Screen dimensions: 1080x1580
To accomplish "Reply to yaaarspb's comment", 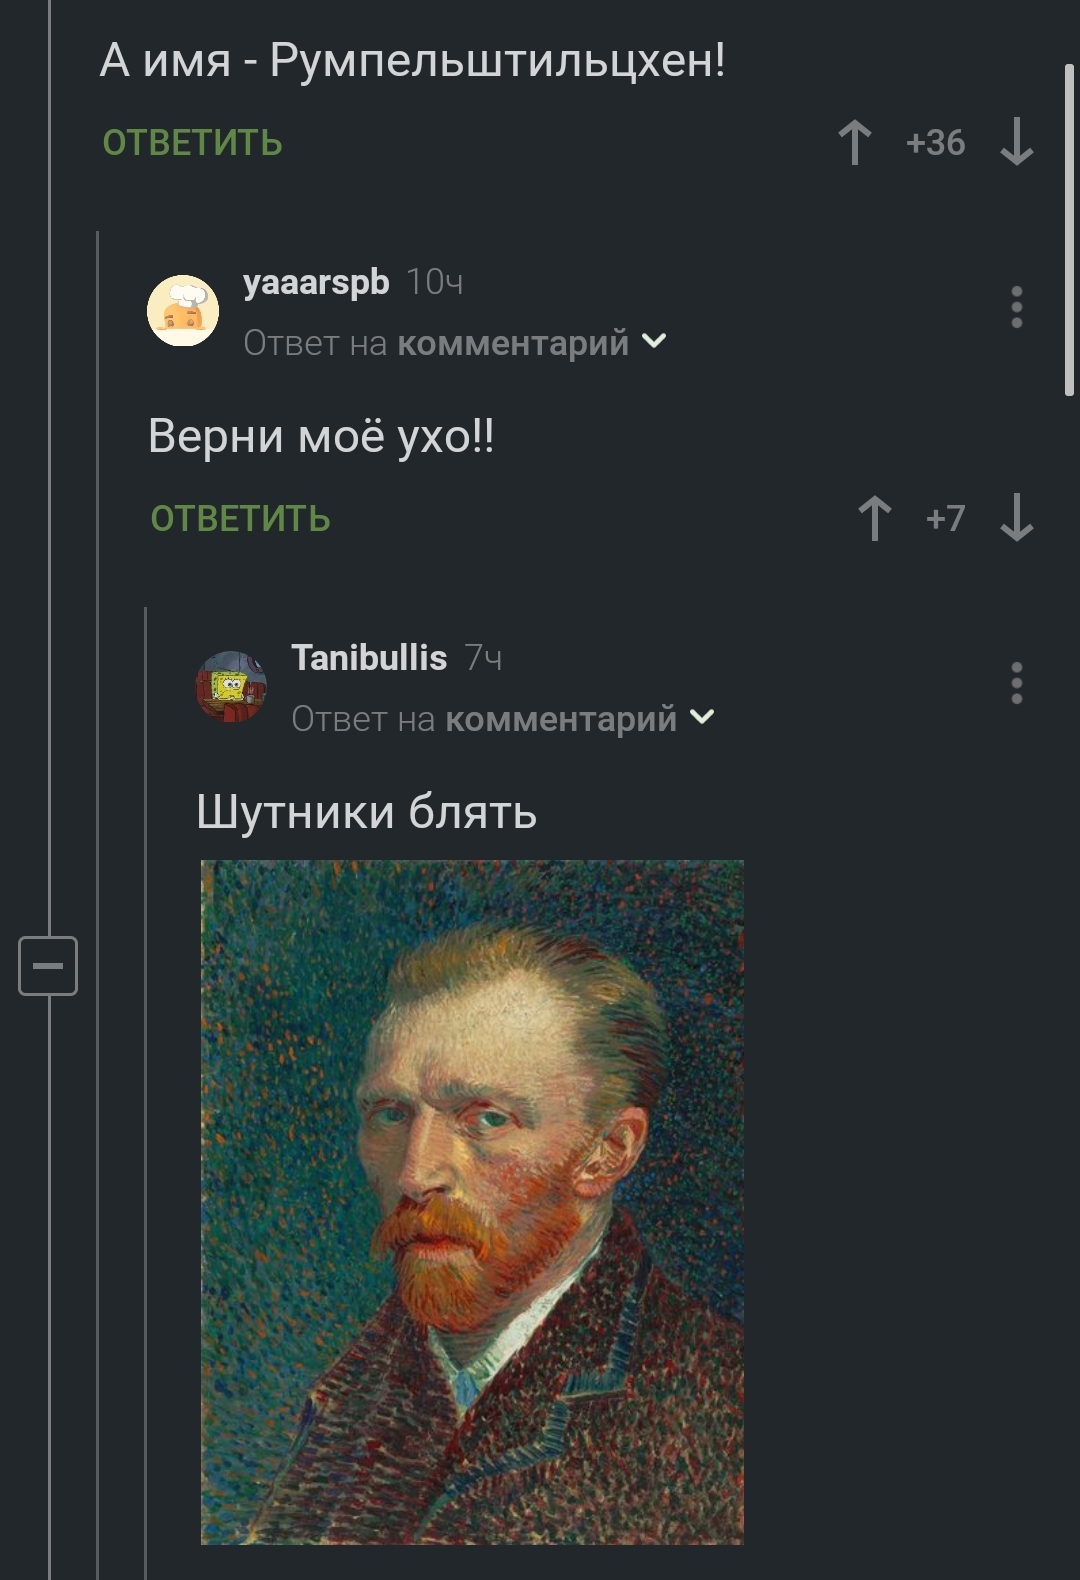I will click(x=240, y=519).
